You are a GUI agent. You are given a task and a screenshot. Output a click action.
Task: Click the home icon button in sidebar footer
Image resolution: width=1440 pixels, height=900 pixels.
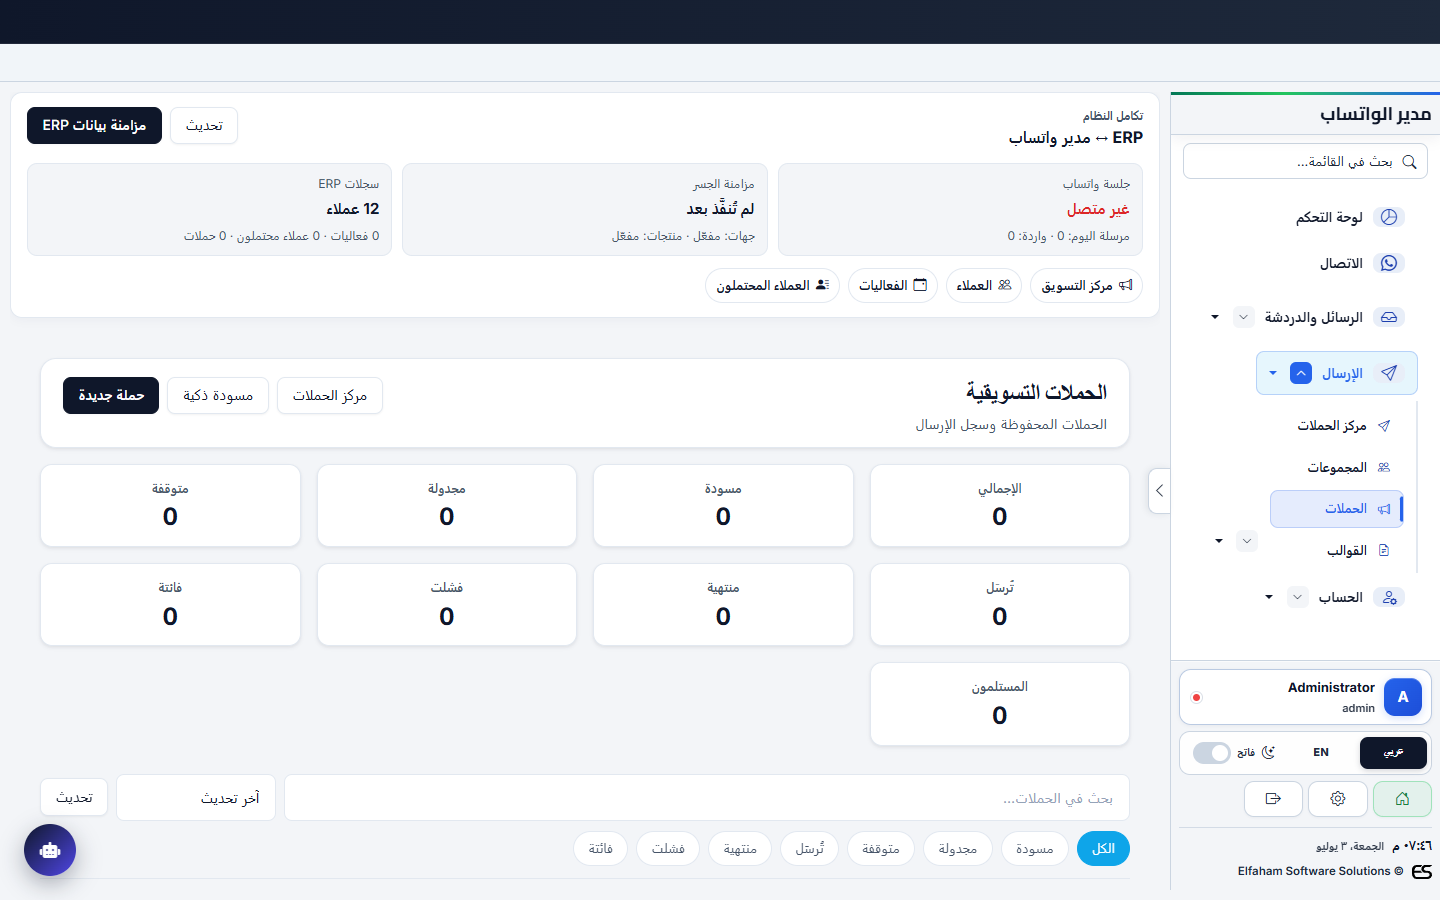pyautogui.click(x=1402, y=799)
